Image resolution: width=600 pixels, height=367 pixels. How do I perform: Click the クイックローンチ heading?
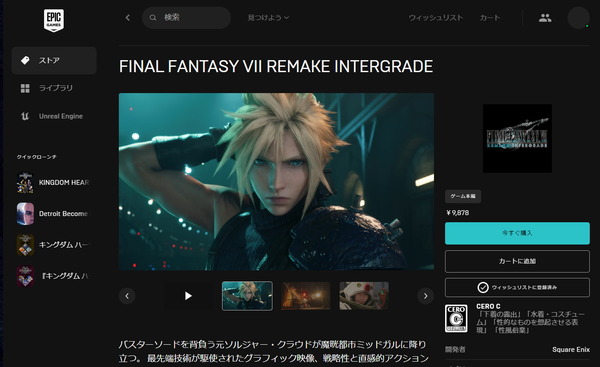[36, 157]
